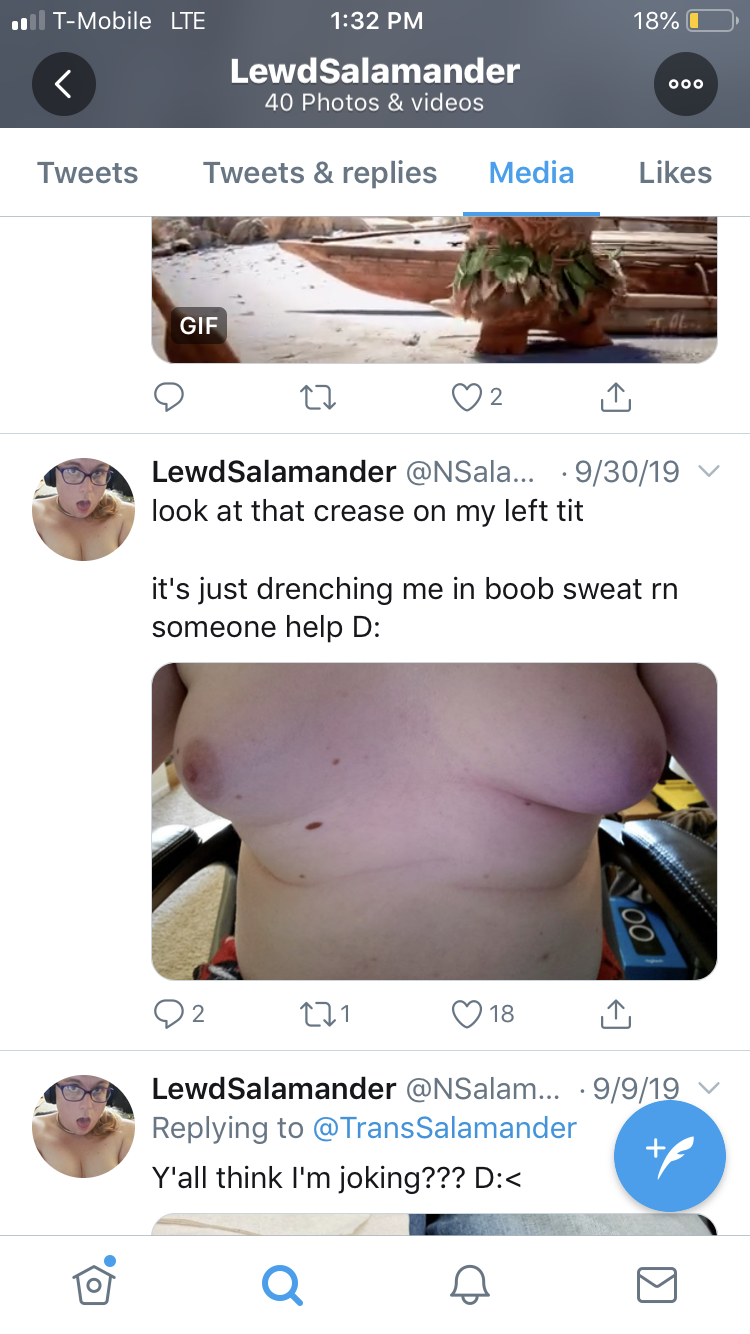750x1334 pixels.
Task: Open the three-dots more options menu
Action: point(686,84)
